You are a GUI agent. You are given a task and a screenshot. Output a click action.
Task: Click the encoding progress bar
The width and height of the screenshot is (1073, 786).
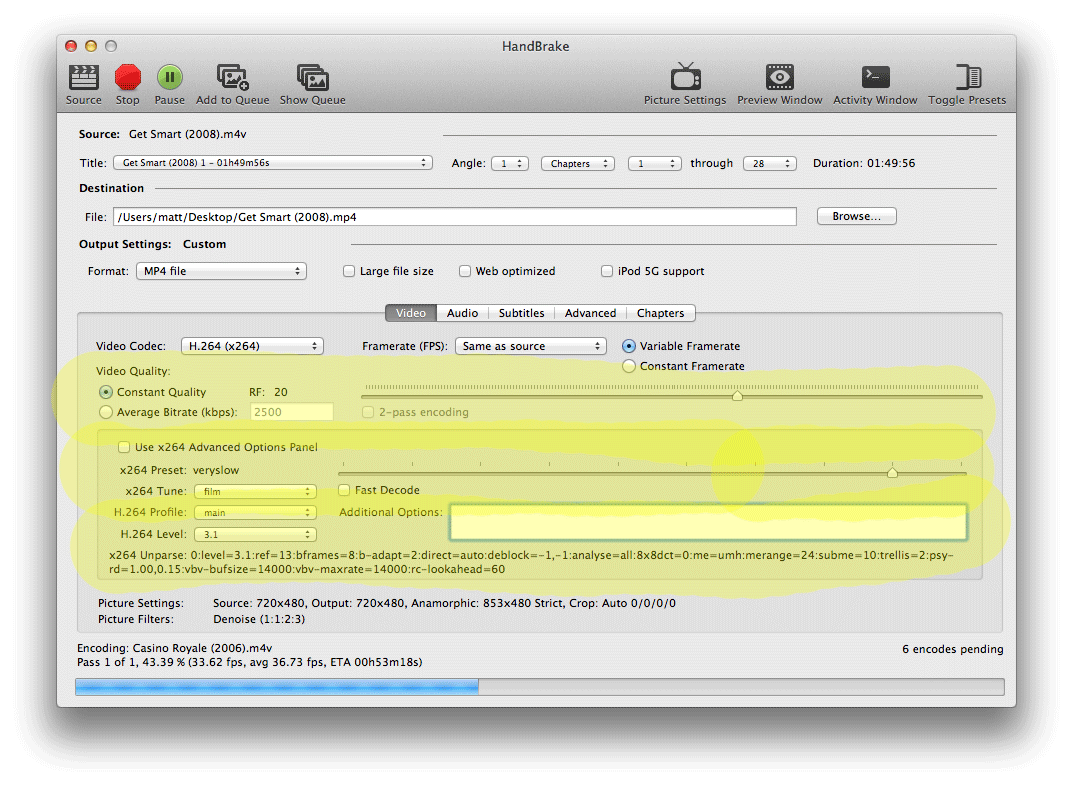pyautogui.click(x=540, y=687)
